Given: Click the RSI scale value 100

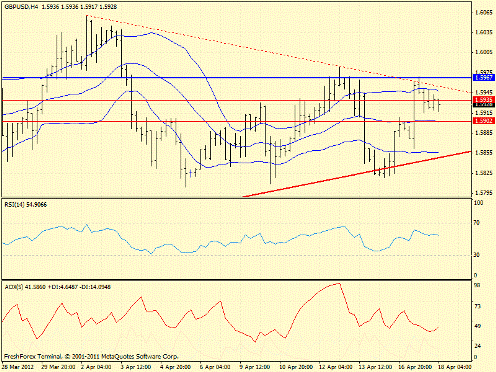Looking at the screenshot, I should [x=478, y=203].
